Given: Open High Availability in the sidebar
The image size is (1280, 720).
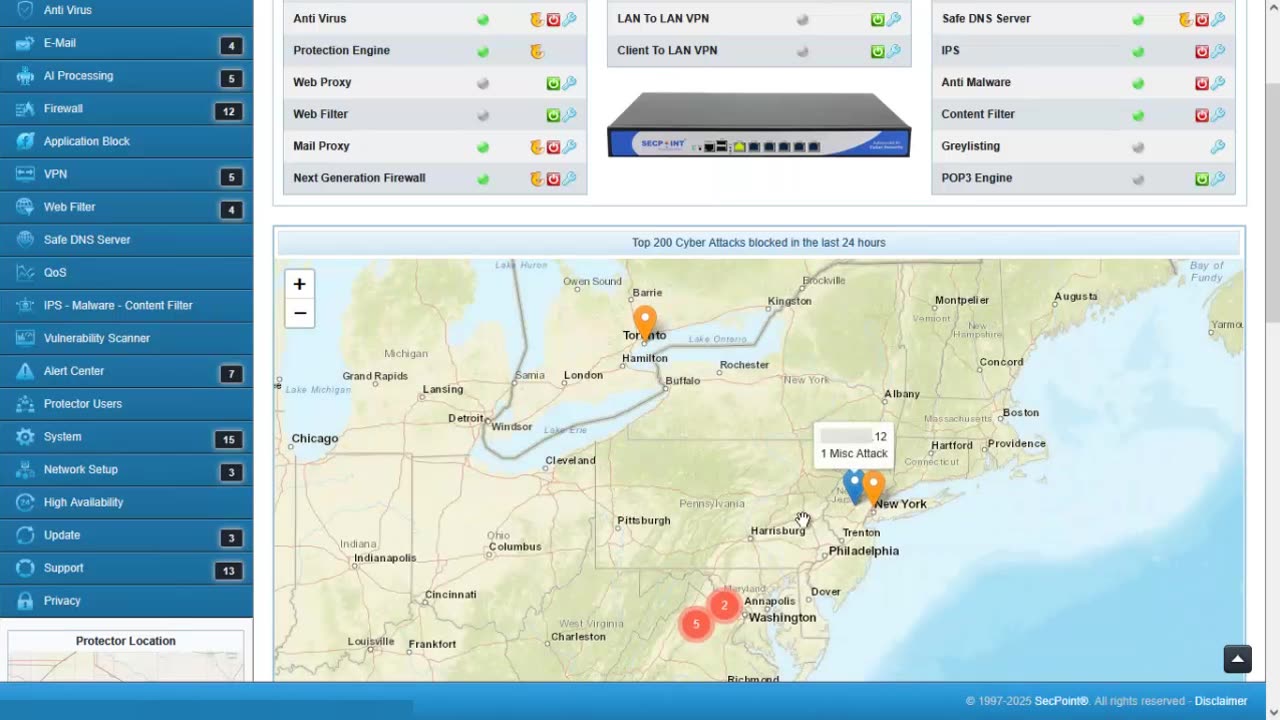Looking at the screenshot, I should (x=126, y=503).
